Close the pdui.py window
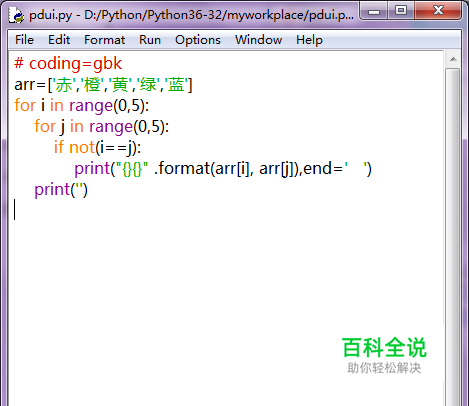Screen dimensions: 469x406 tap(438, 11)
